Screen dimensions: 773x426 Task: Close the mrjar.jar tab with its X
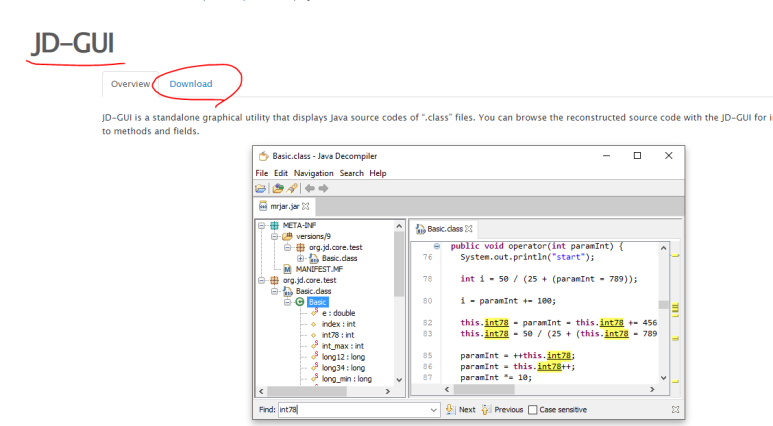(x=306, y=206)
